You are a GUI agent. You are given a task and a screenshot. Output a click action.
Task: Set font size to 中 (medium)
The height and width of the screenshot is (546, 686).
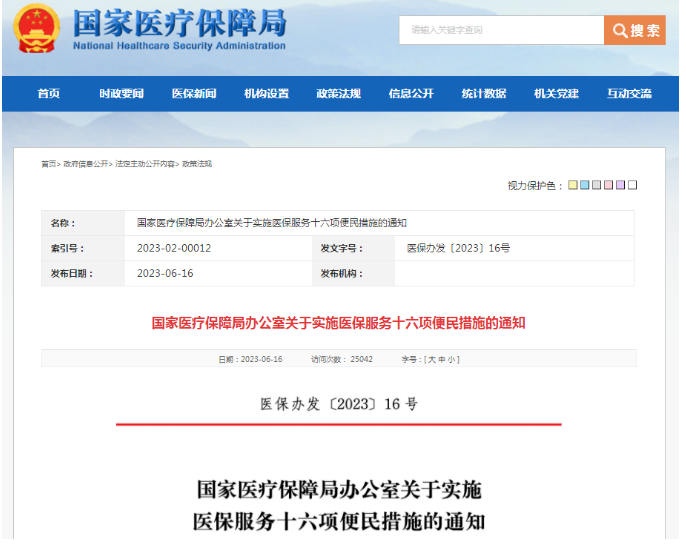441,360
